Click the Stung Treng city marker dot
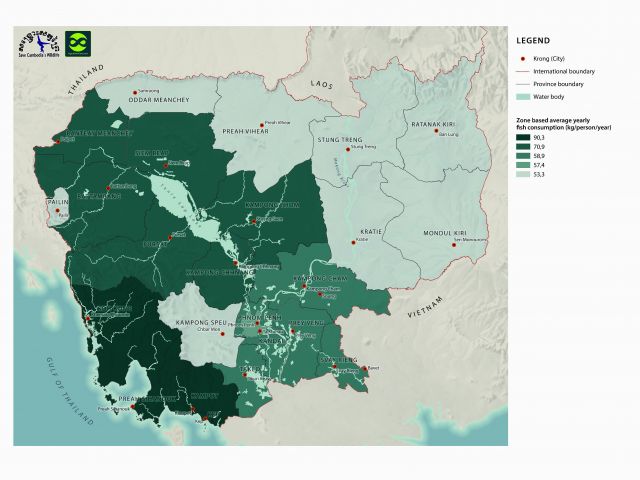The image size is (640, 480). tap(348, 149)
